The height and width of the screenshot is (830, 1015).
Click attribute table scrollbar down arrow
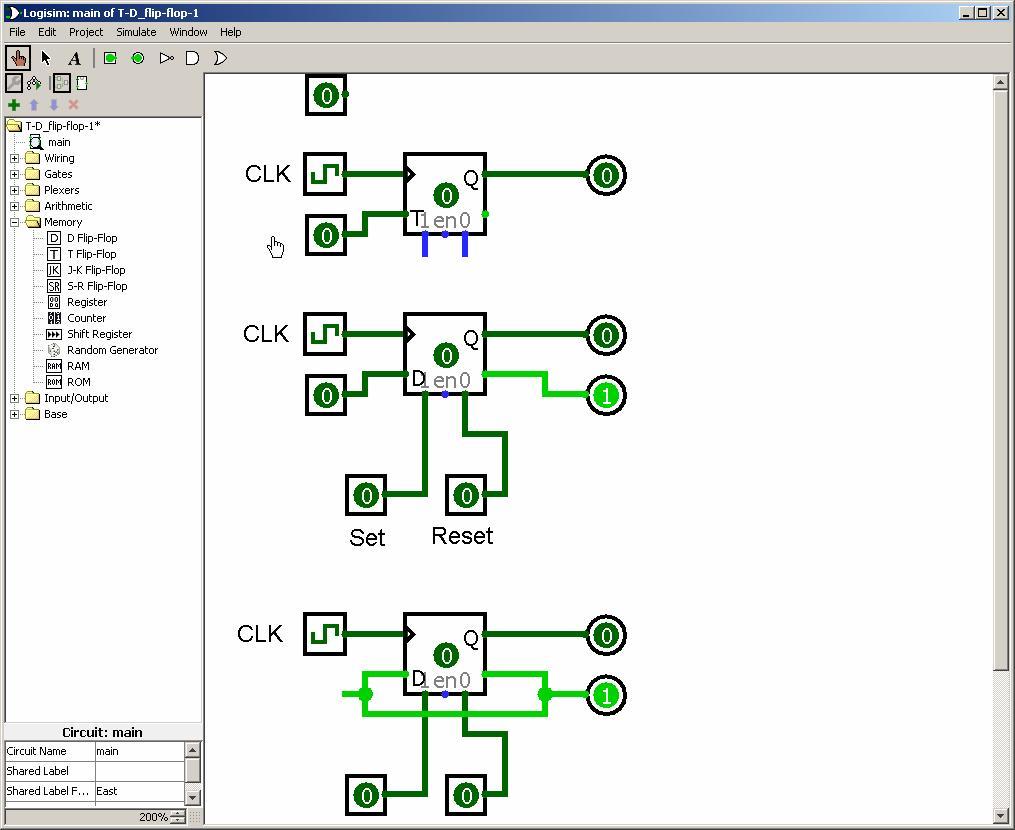pyautogui.click(x=192, y=797)
